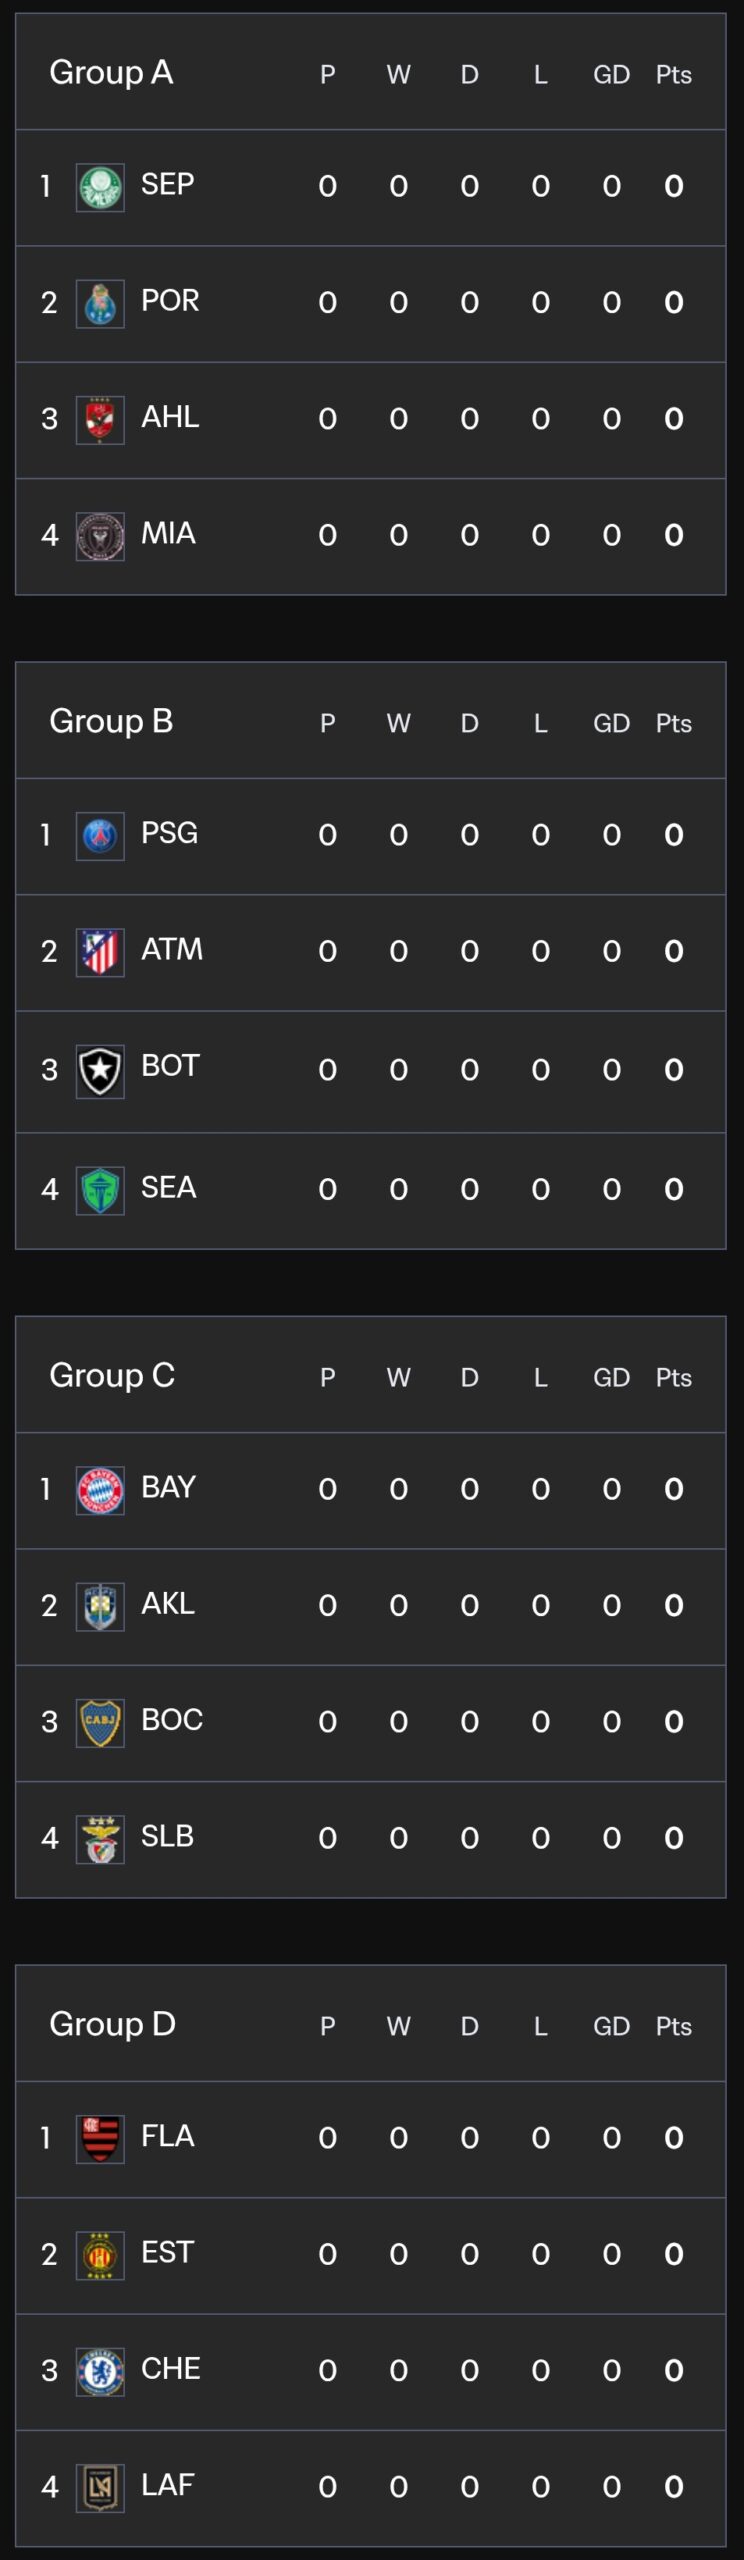Click the Group A table heading
744x2560 pixels.
coord(111,72)
